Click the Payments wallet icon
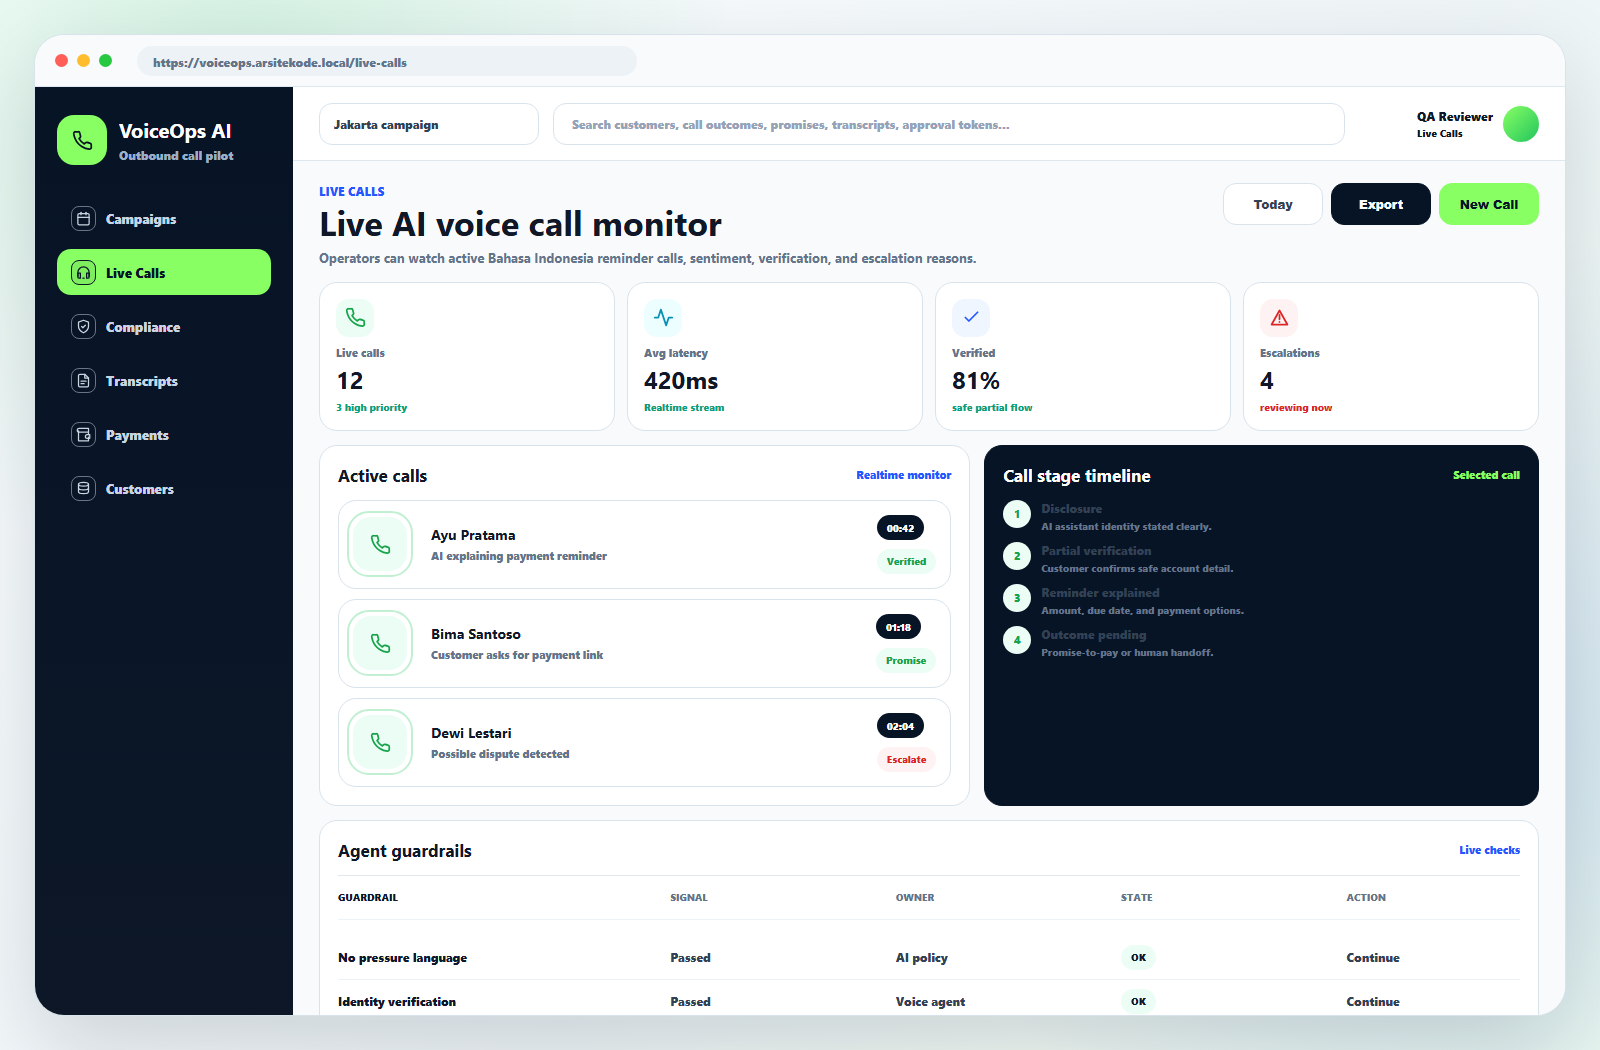1600x1050 pixels. (x=84, y=435)
